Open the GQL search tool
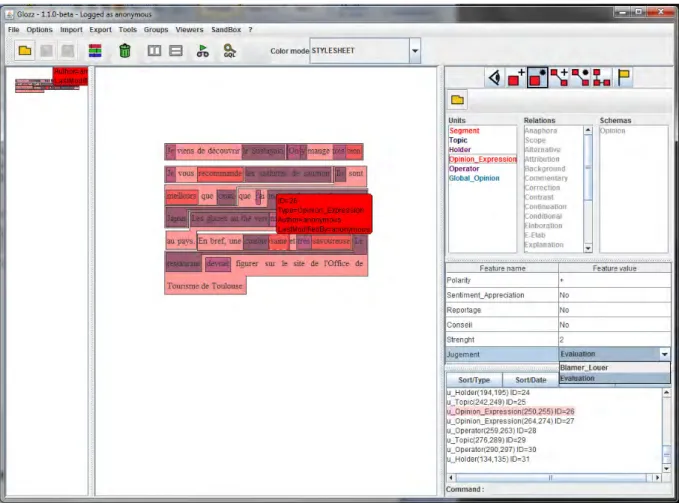679x503 pixels. 230,51
